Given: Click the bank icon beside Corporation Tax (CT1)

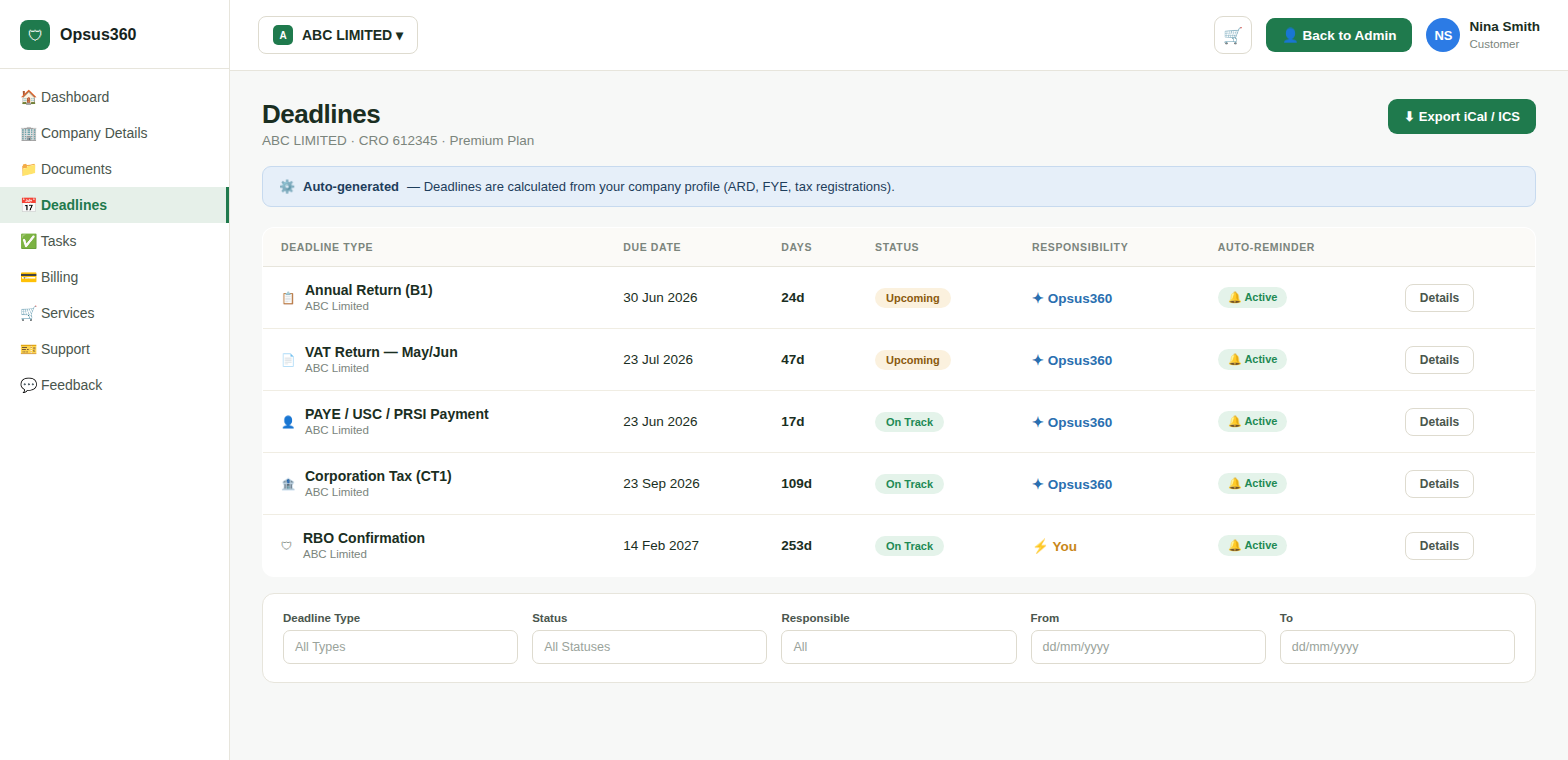Looking at the screenshot, I should pos(288,484).
